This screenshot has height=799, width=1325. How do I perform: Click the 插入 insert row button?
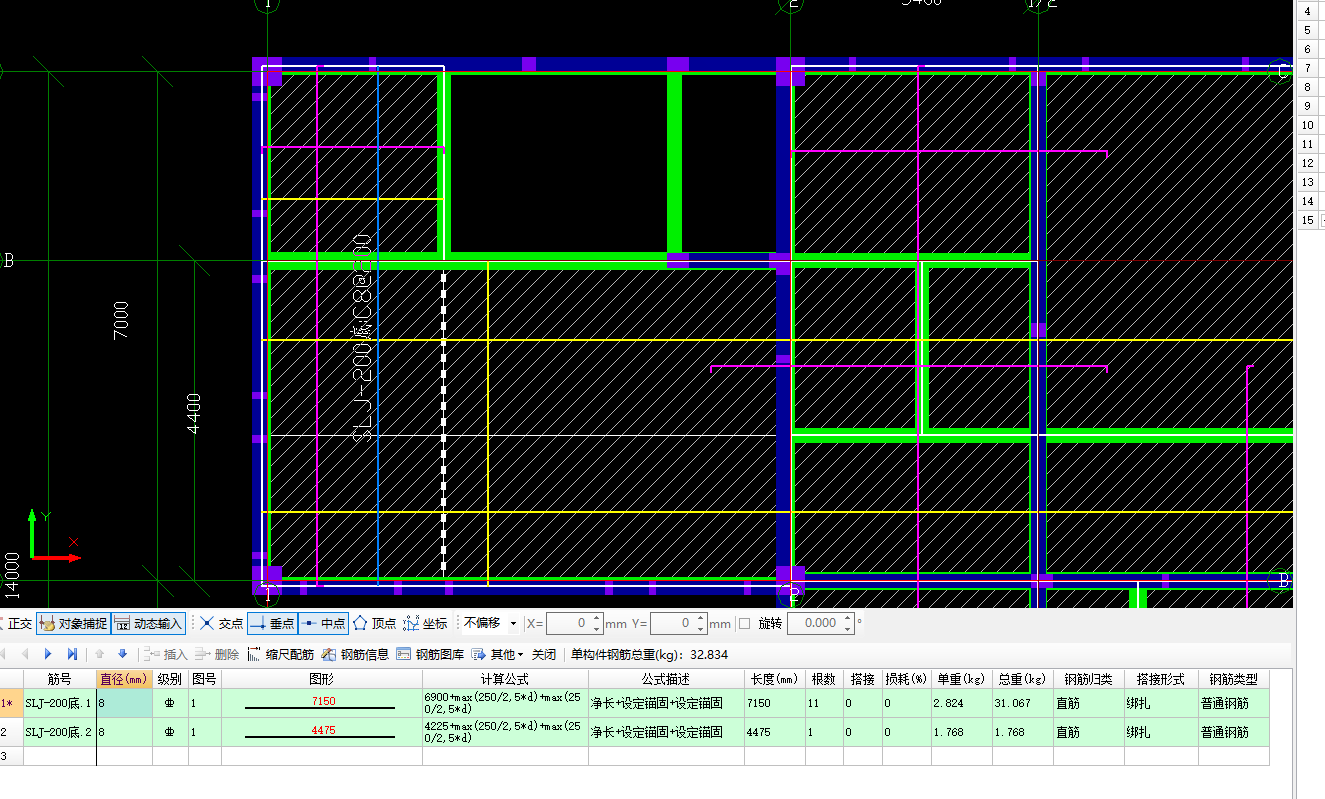point(165,654)
